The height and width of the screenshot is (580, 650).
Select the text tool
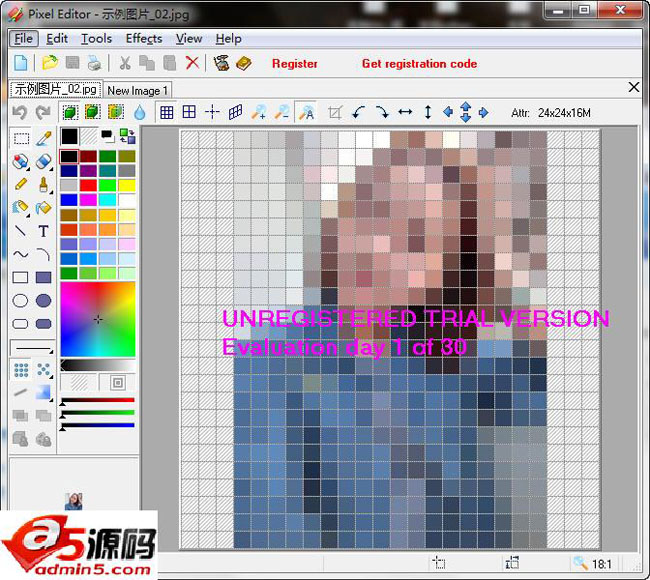44,231
